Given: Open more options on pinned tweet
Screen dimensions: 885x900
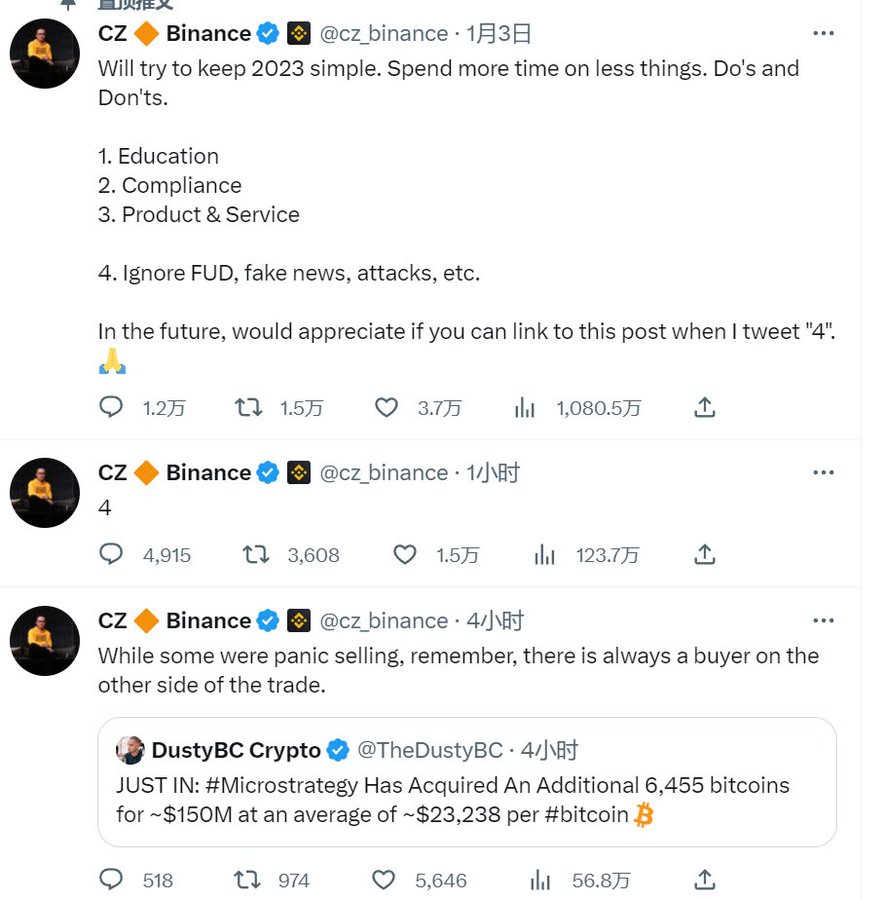Looking at the screenshot, I should point(823,33).
